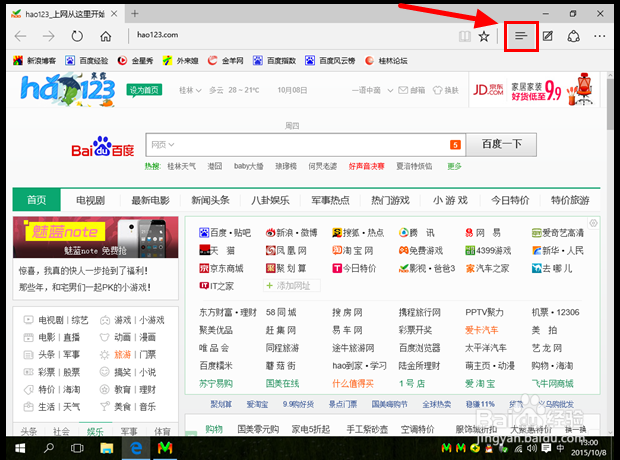Image resolution: width=620 pixels, height=460 pixels.
Task: Open the Share icon in Edge toolbar
Action: (573, 36)
